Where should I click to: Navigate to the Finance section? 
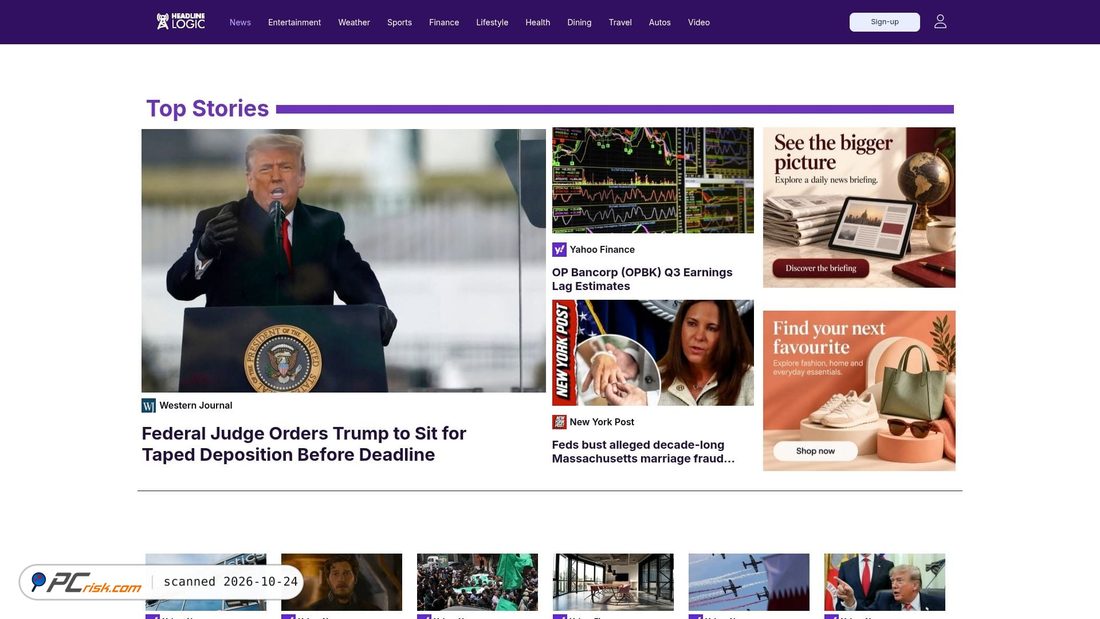444,22
